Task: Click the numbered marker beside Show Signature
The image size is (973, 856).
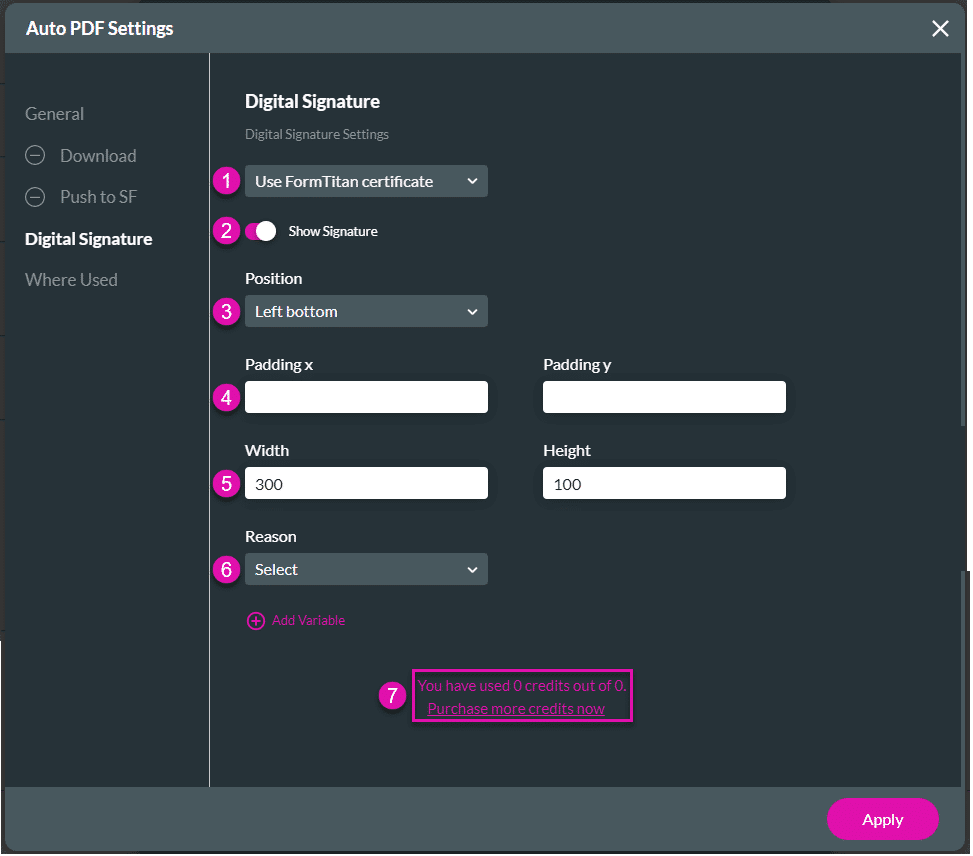Action: pyautogui.click(x=226, y=230)
